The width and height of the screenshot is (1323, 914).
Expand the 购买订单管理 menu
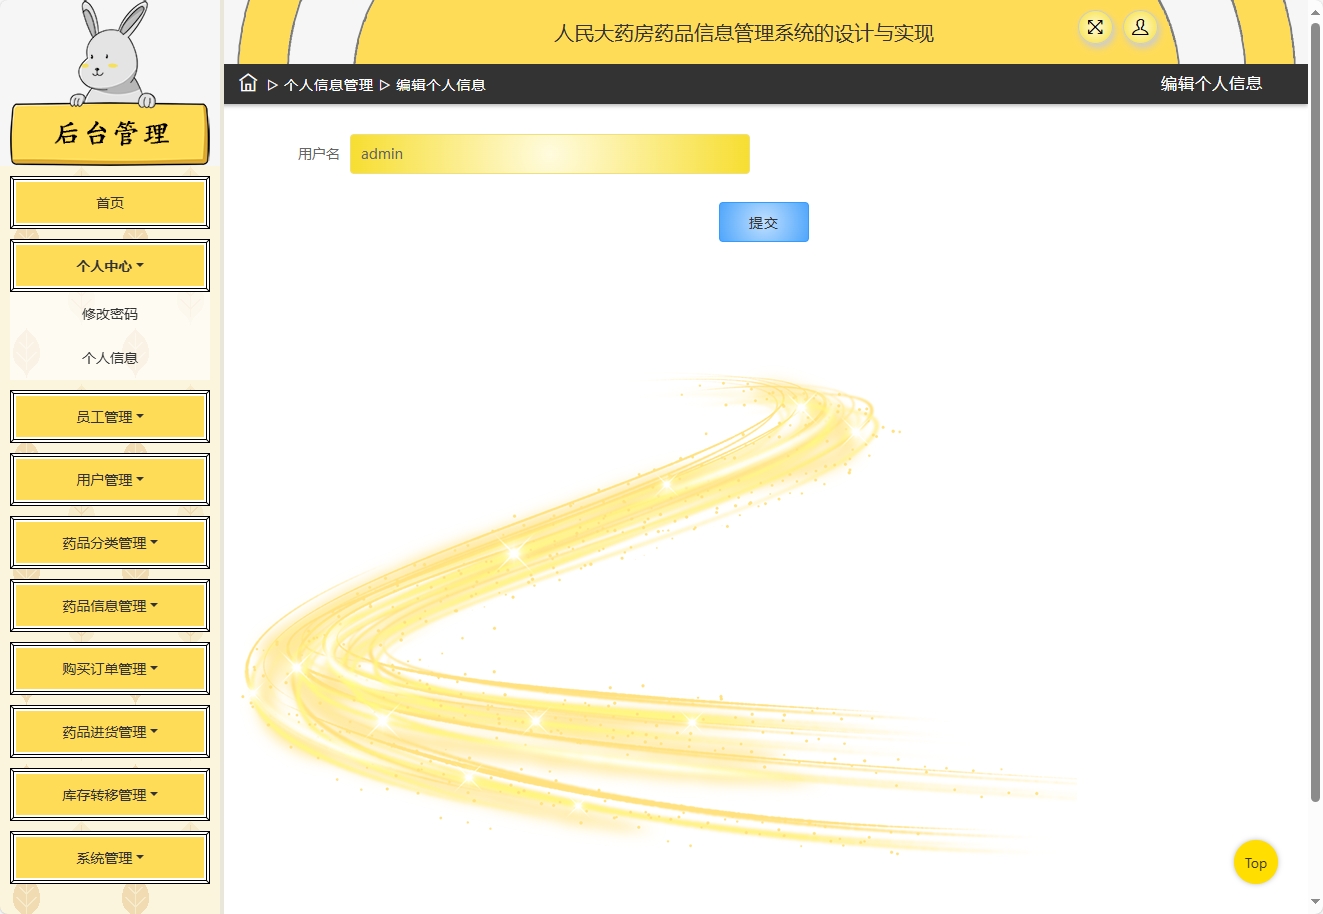point(110,669)
